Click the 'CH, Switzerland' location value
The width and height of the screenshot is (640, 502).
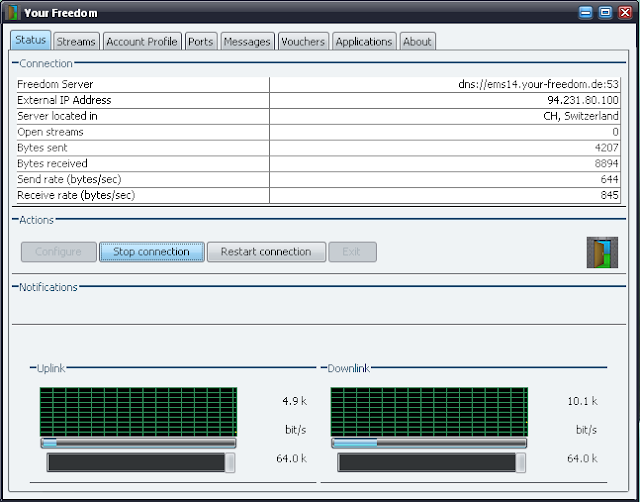click(x=581, y=116)
